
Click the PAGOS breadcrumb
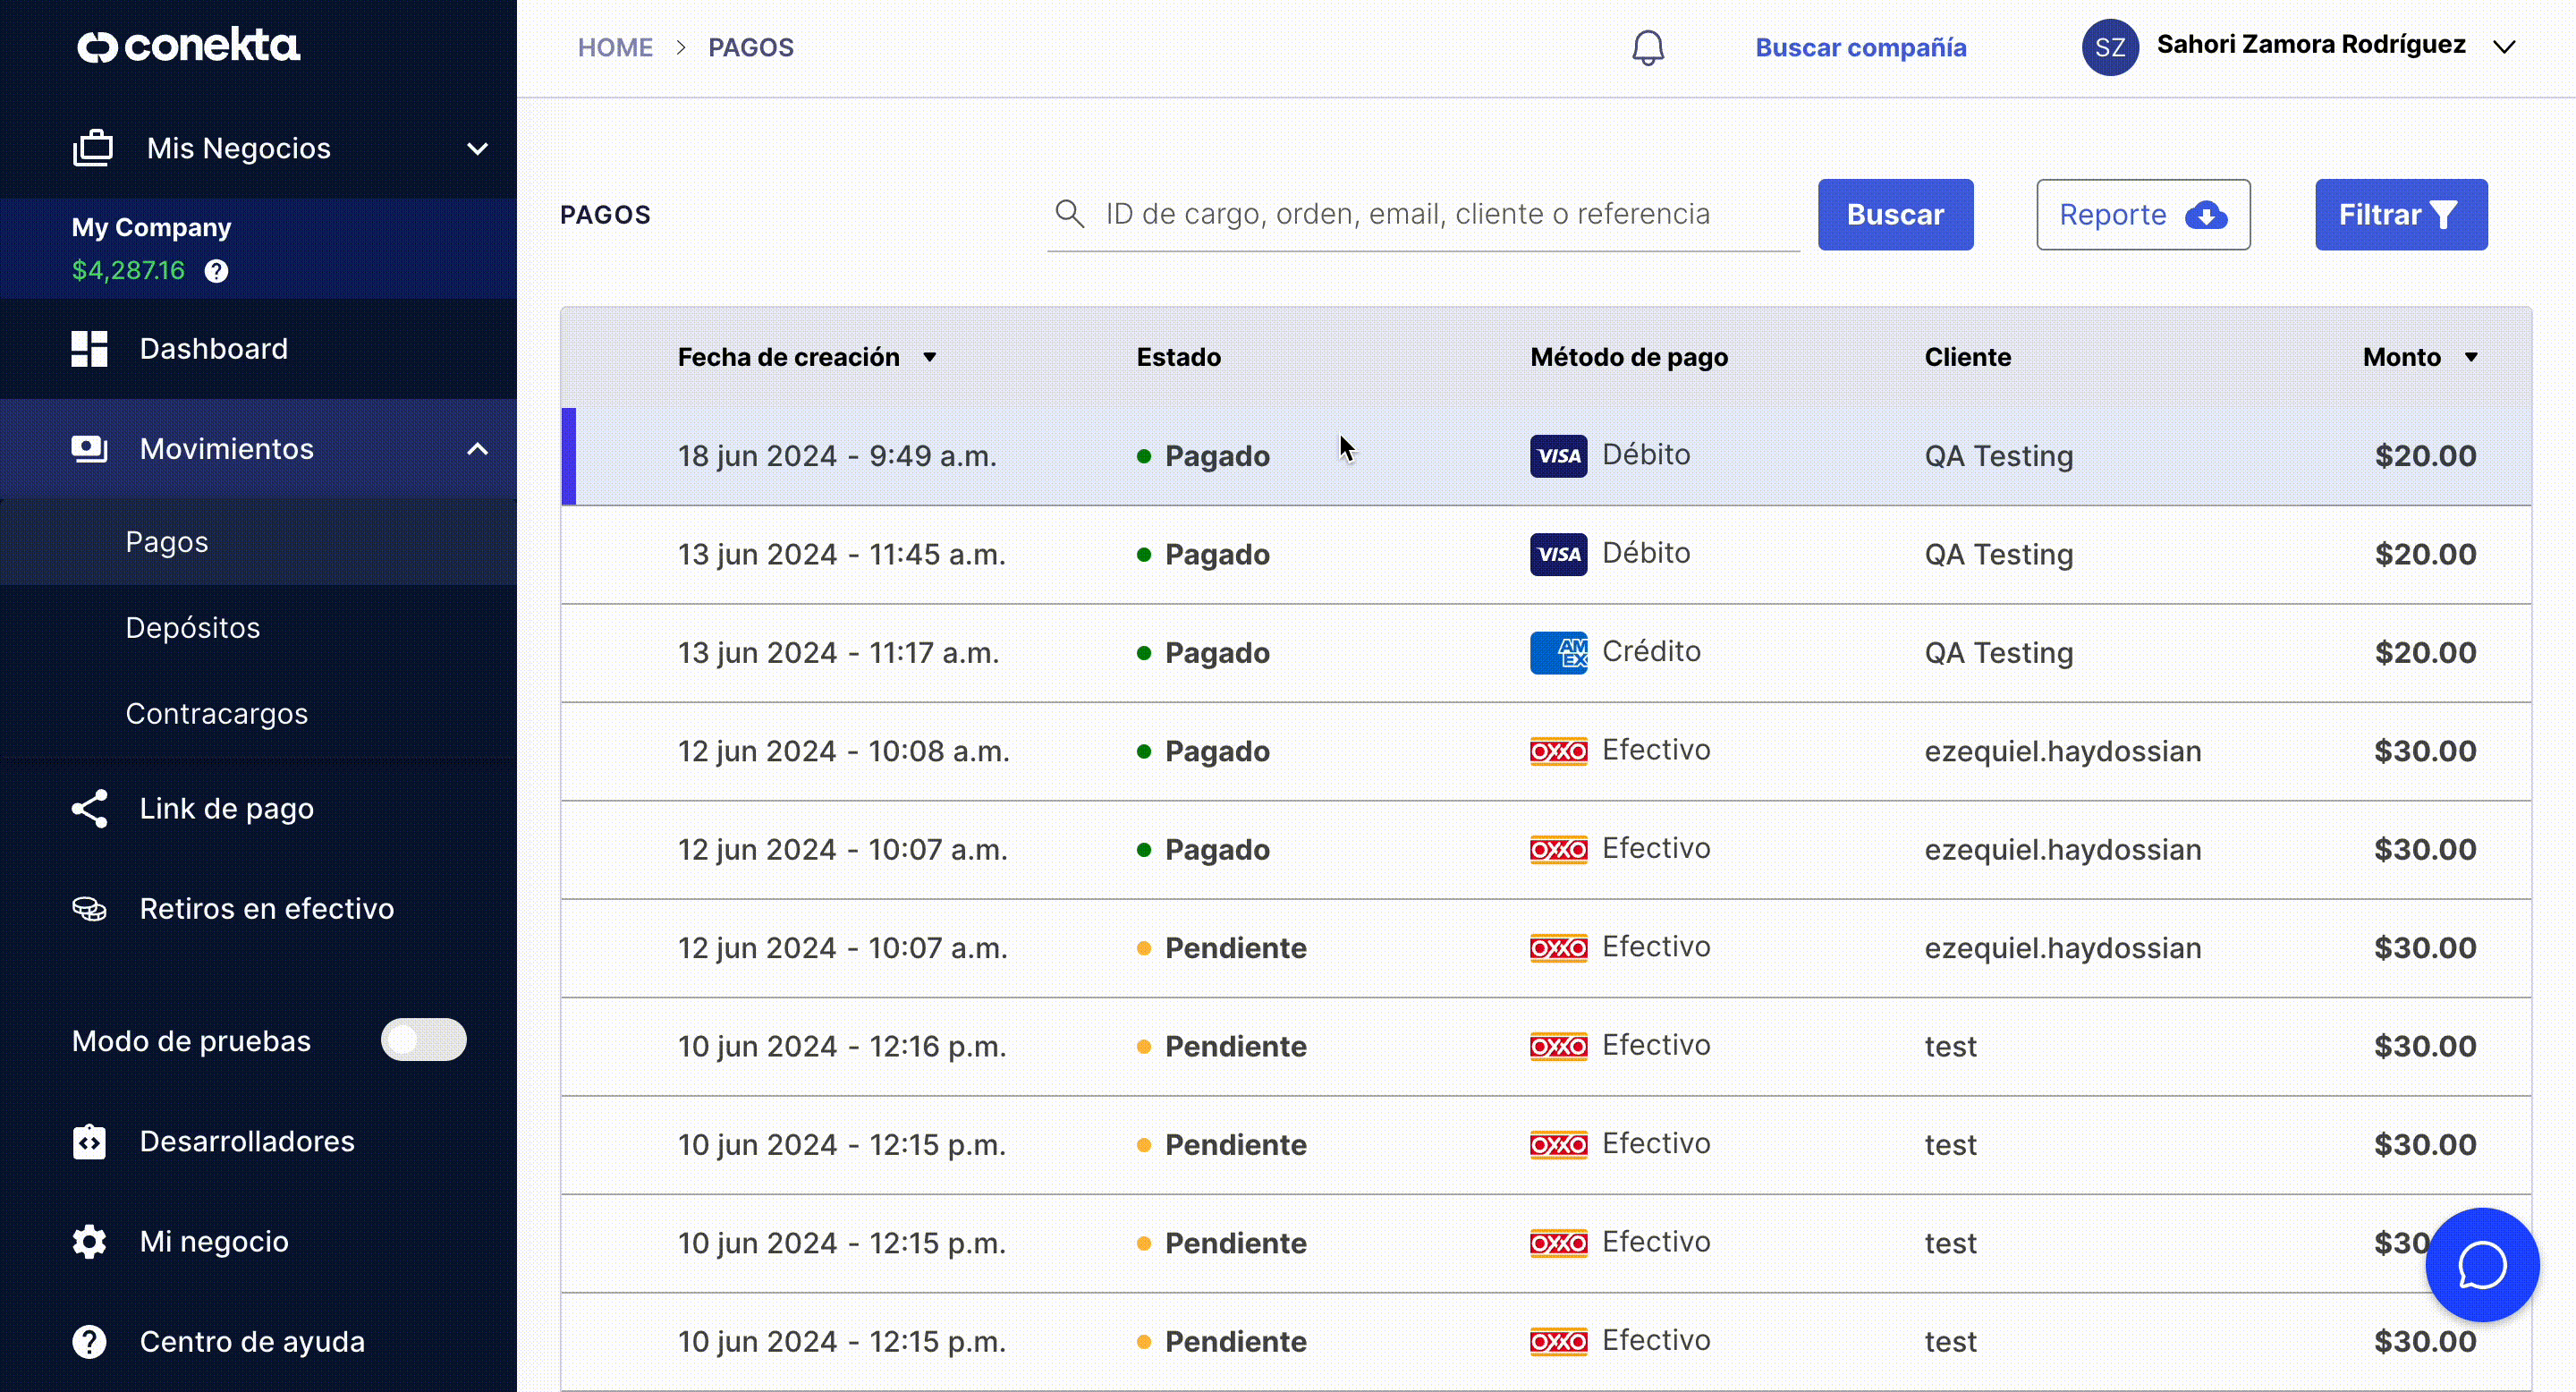(751, 47)
